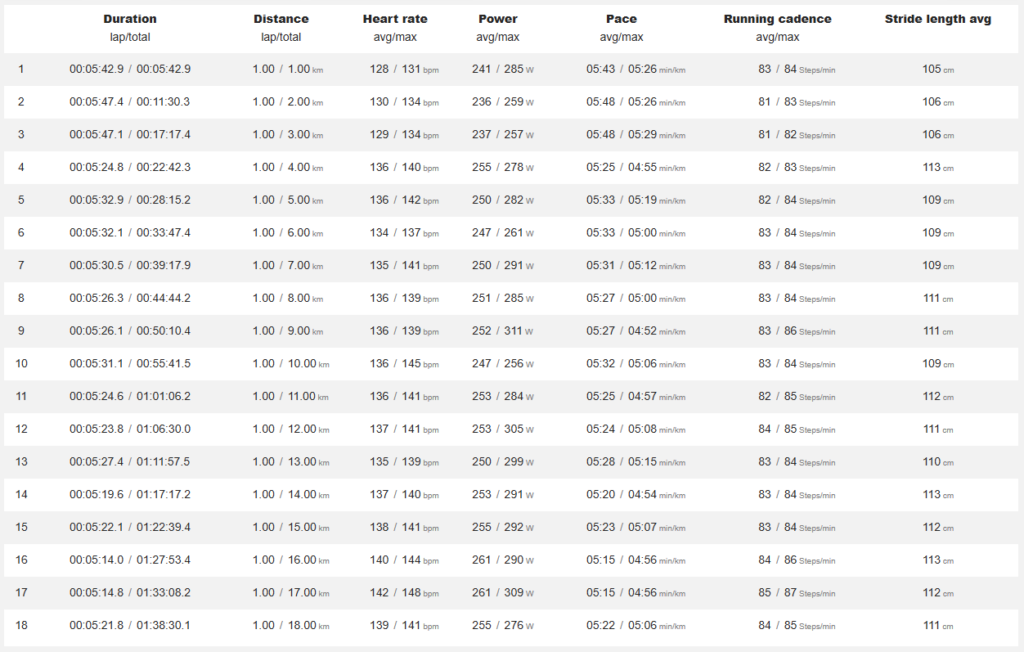Click lap 7 power 250 / 291 W
The width and height of the screenshot is (1024, 652).
(503, 265)
